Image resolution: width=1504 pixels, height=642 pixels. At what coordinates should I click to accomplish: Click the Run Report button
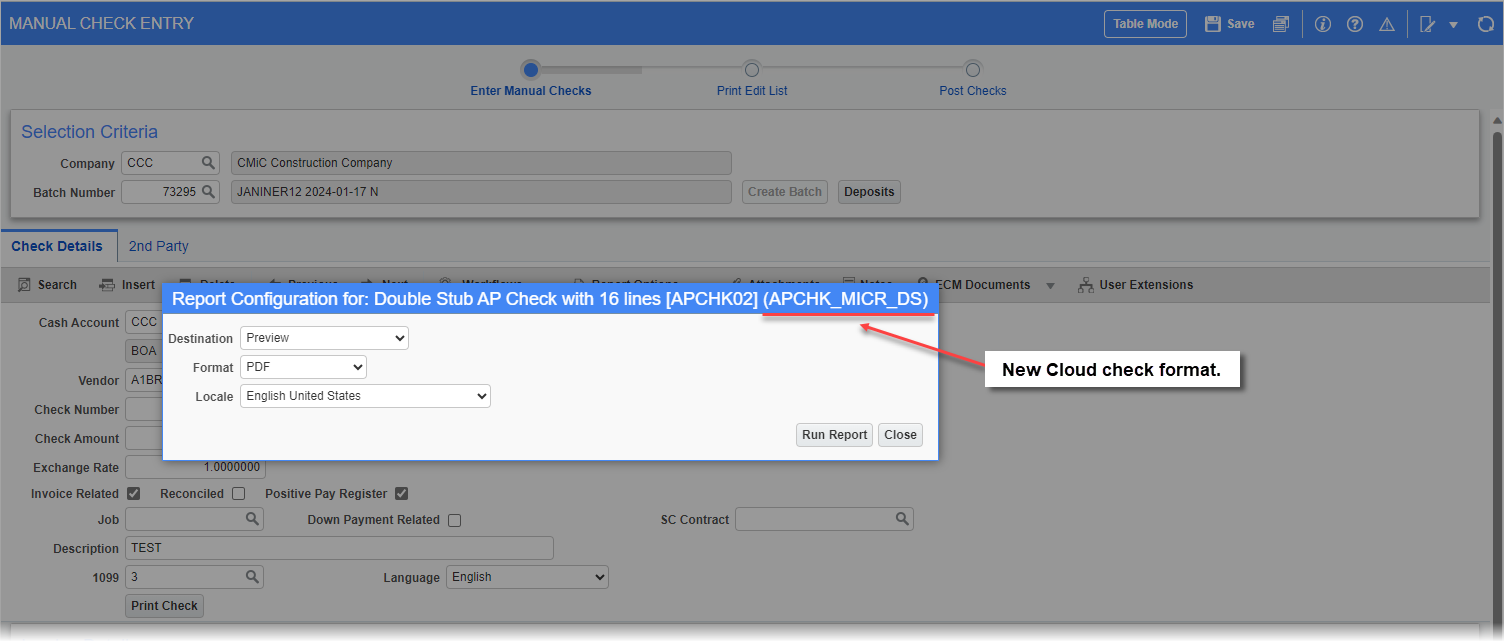pyautogui.click(x=834, y=434)
